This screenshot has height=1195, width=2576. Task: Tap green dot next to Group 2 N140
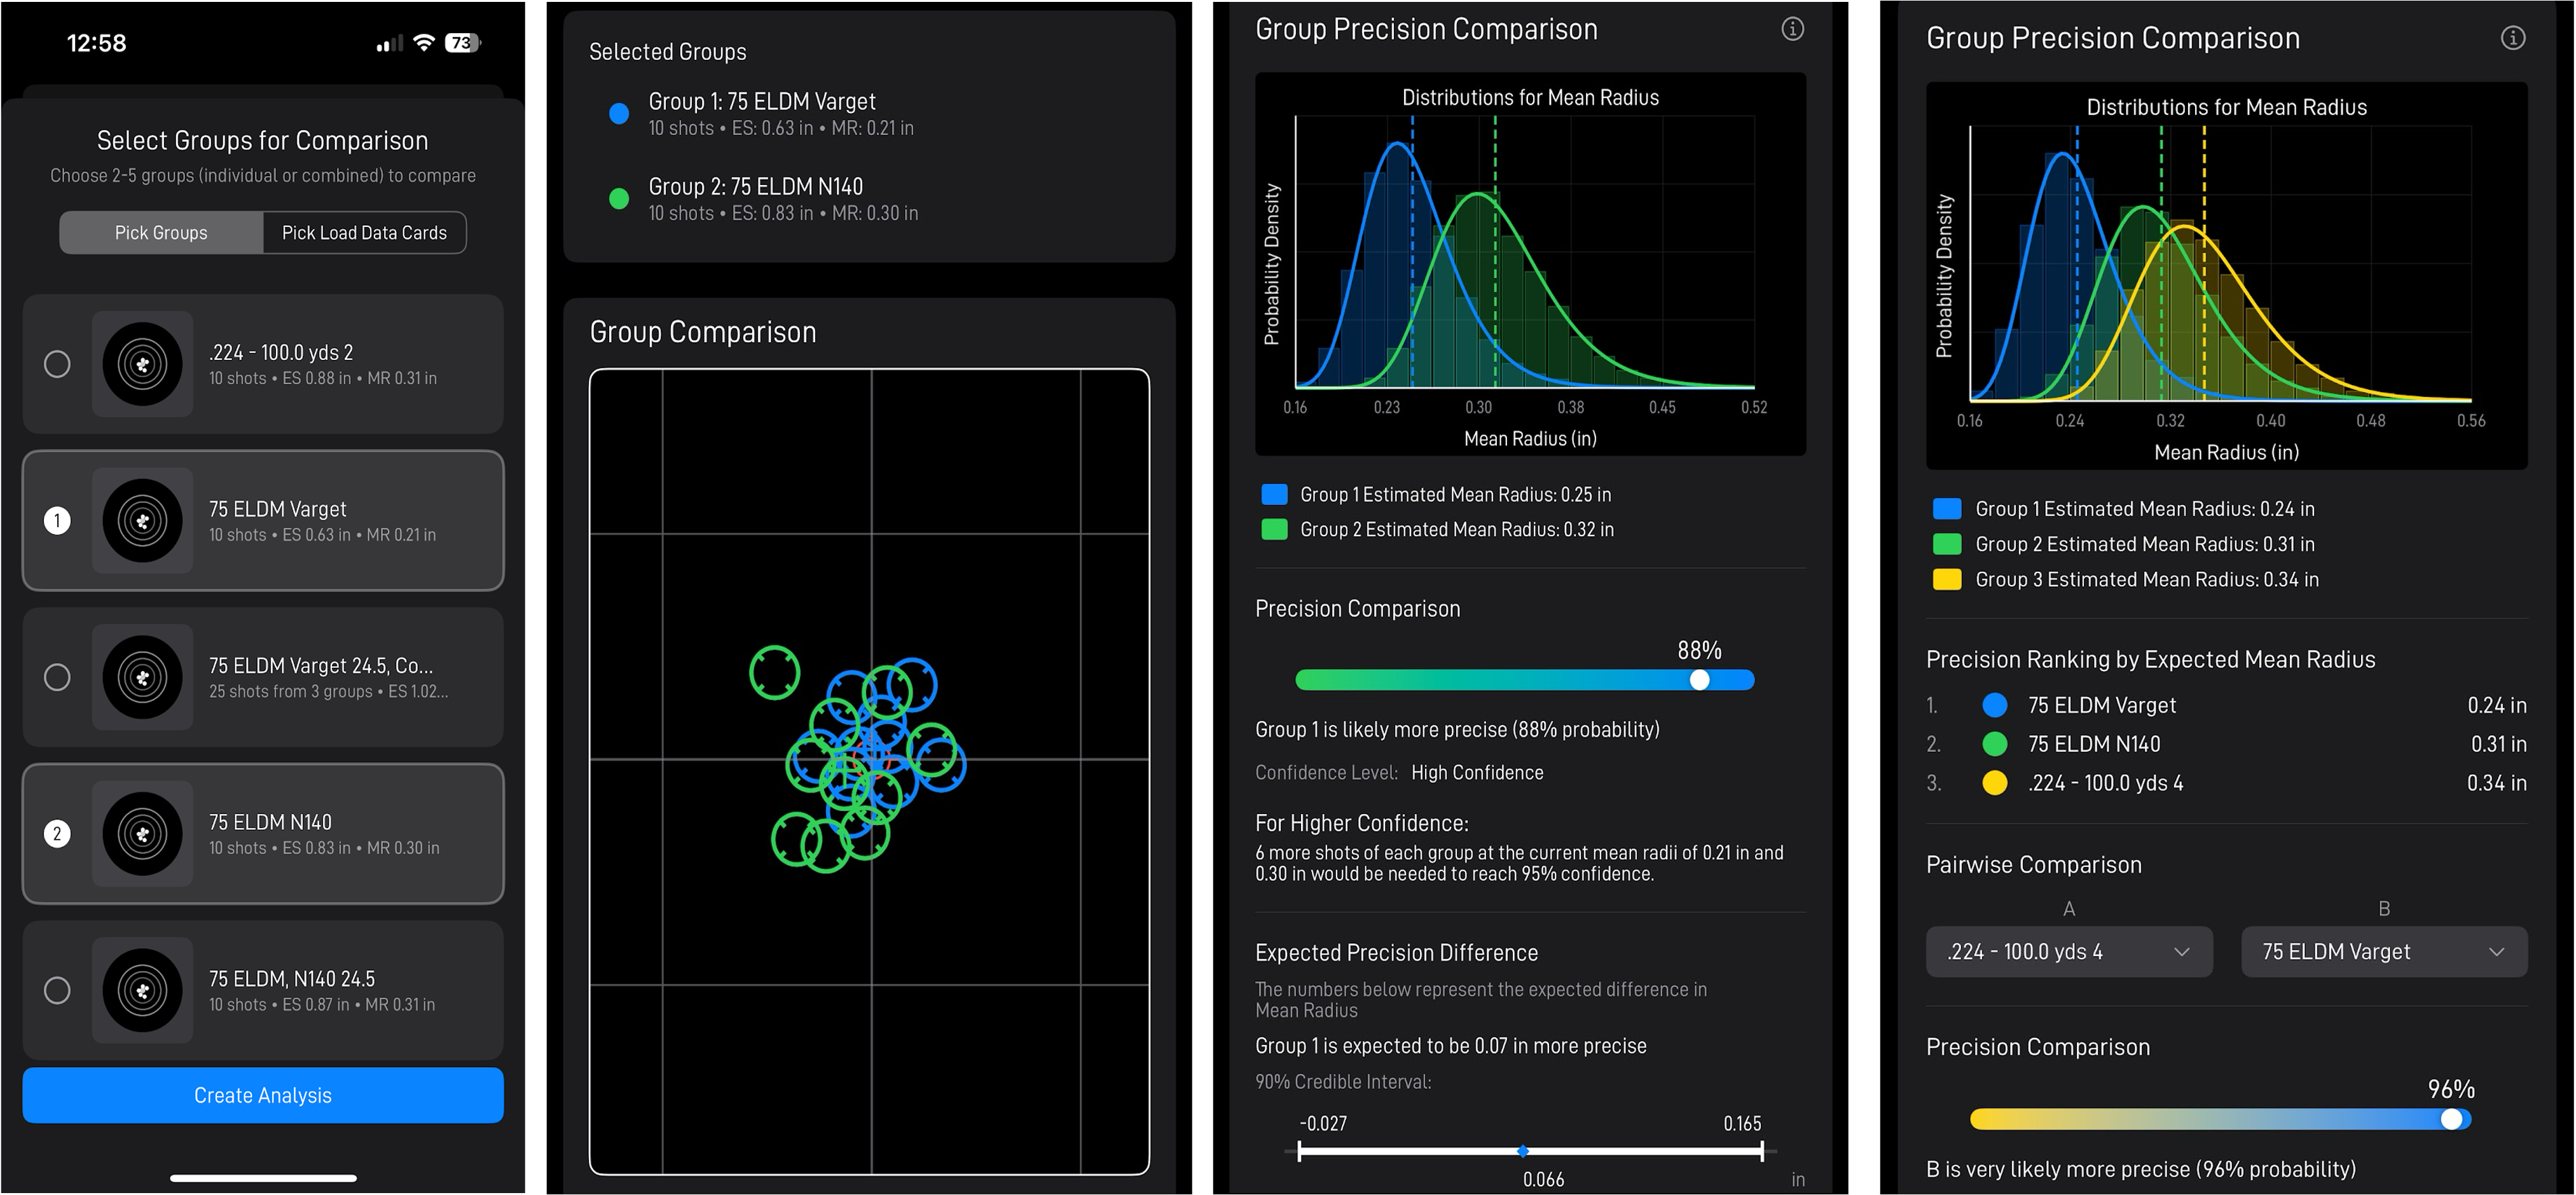click(619, 199)
